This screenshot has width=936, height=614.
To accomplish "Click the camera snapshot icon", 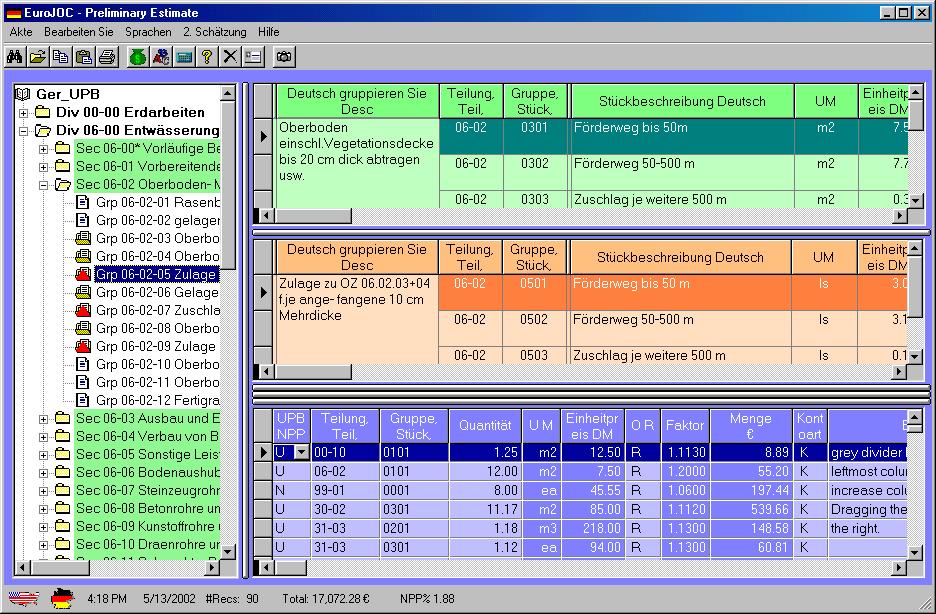I will coord(285,57).
